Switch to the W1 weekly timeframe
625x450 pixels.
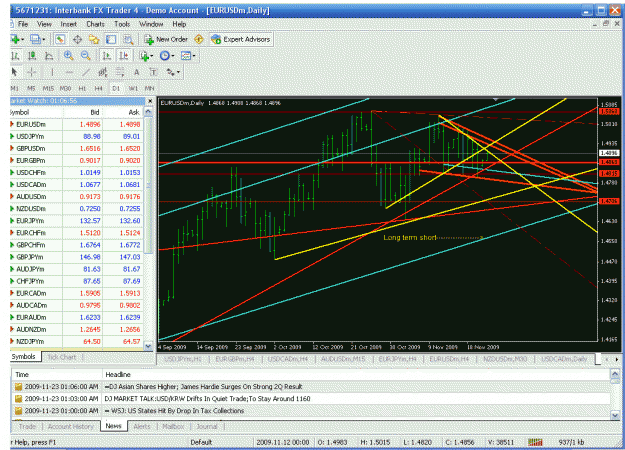[x=133, y=88]
